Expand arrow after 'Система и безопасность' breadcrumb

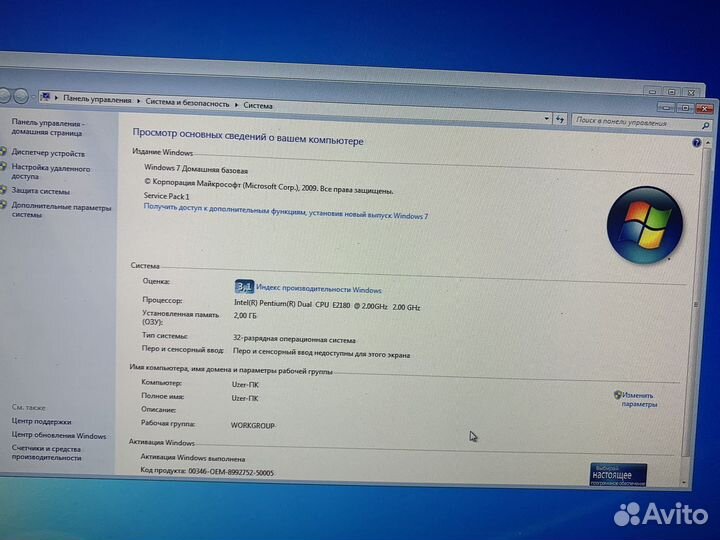pos(236,105)
